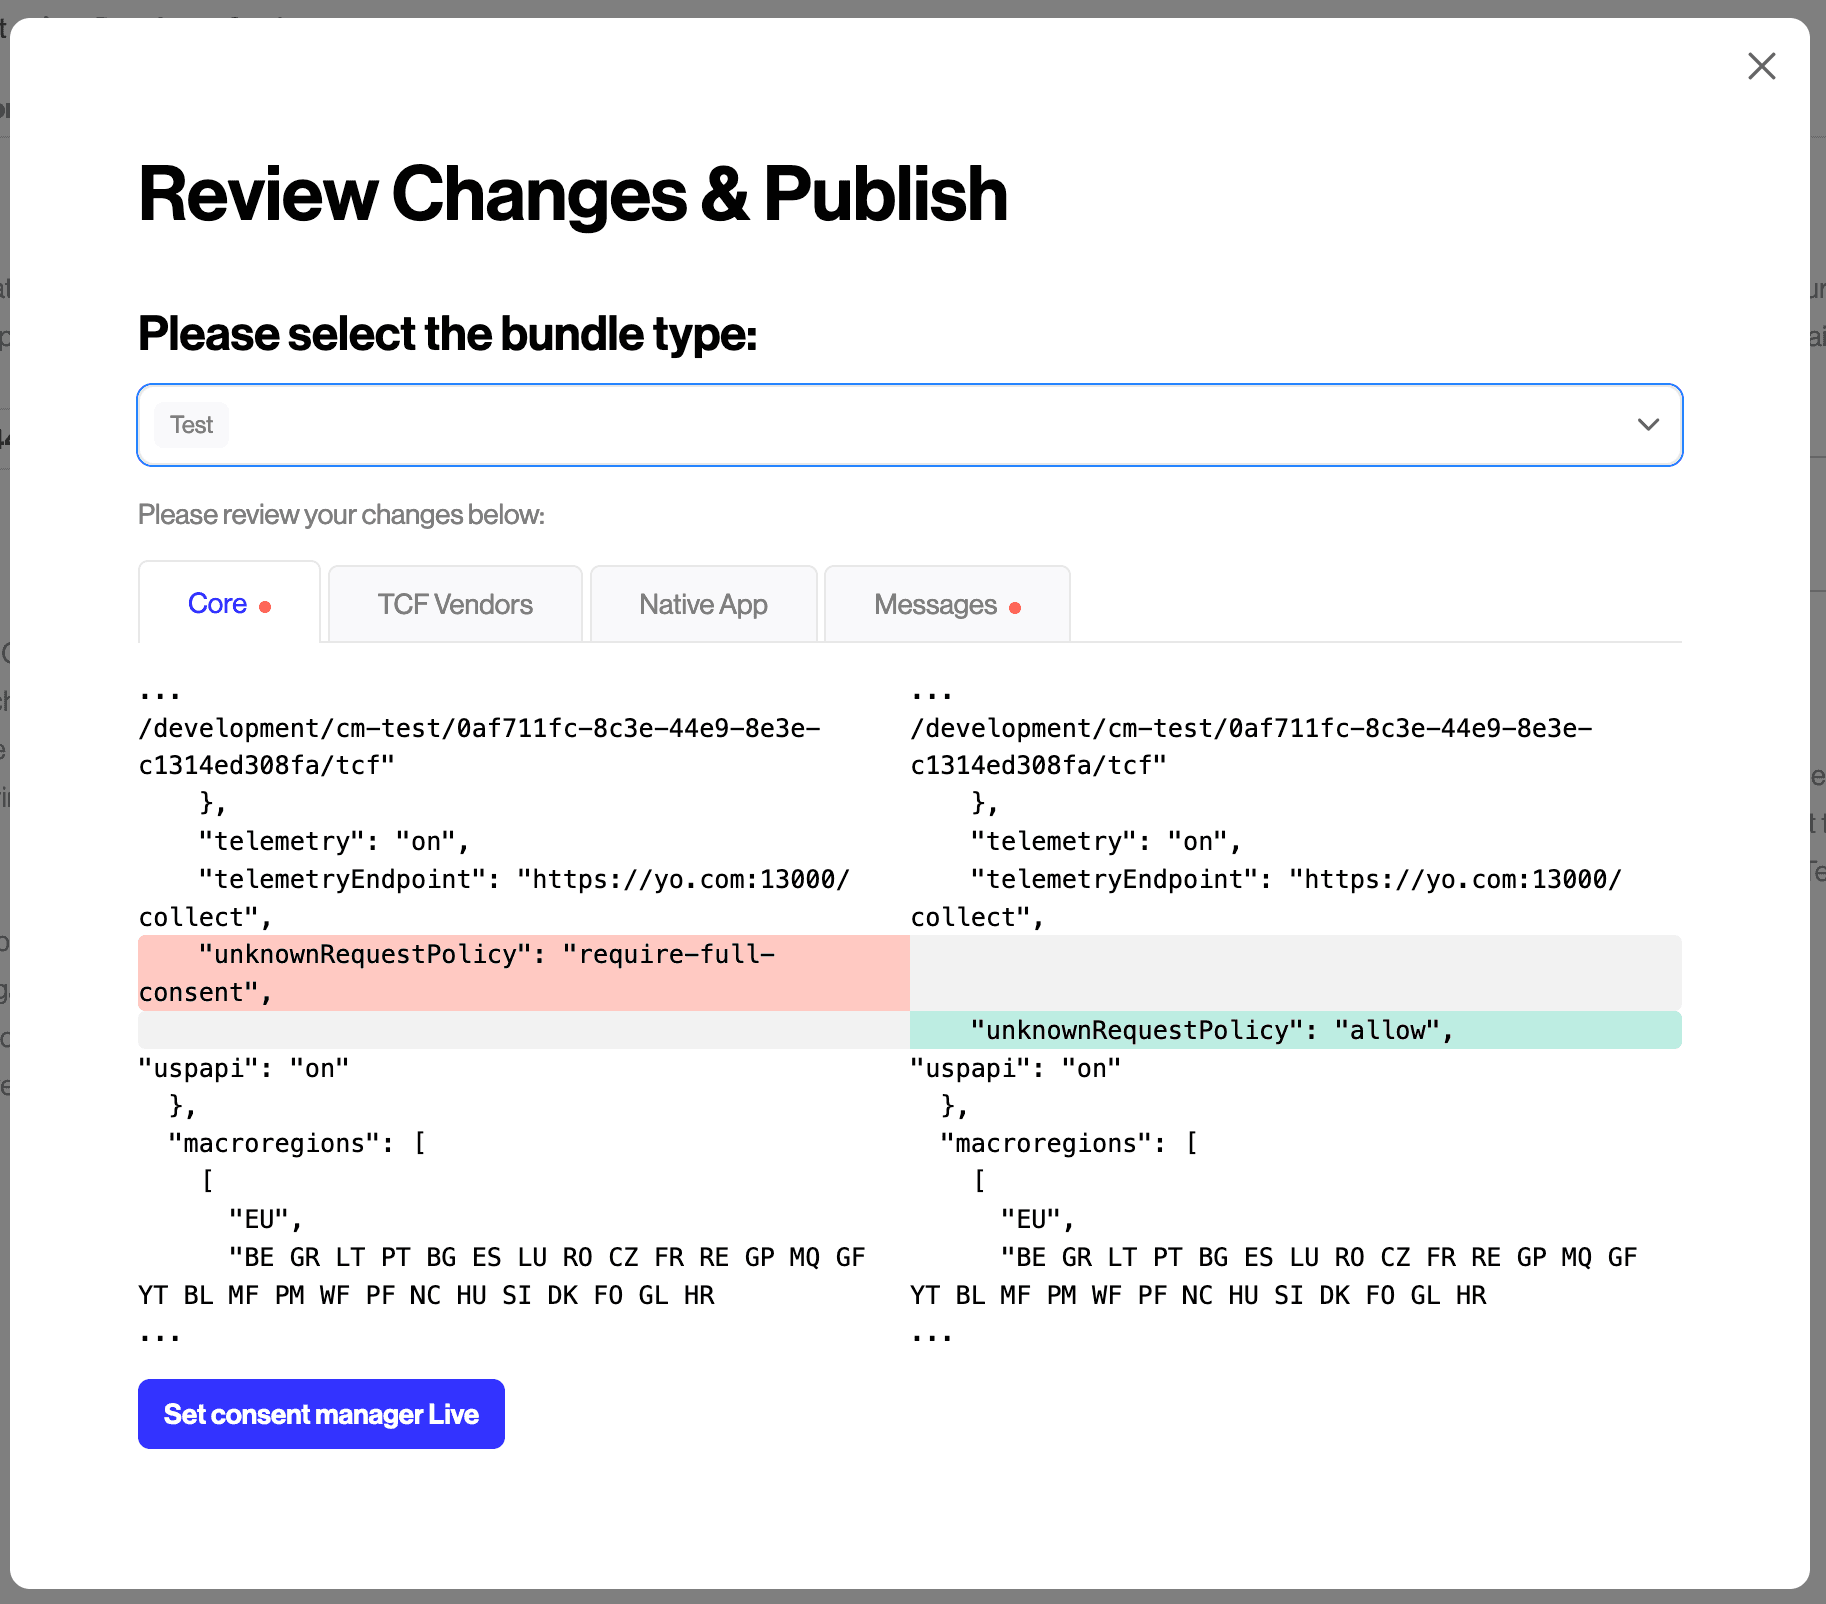Dismiss the Review Changes dialog via X icon

[x=1761, y=66]
